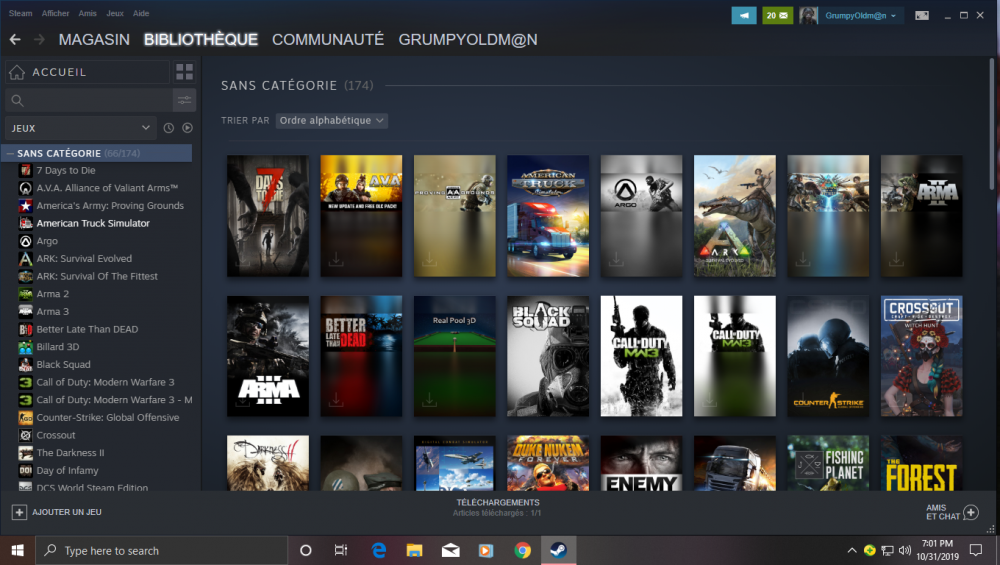Switch to the Bibliothèque tab

201,40
